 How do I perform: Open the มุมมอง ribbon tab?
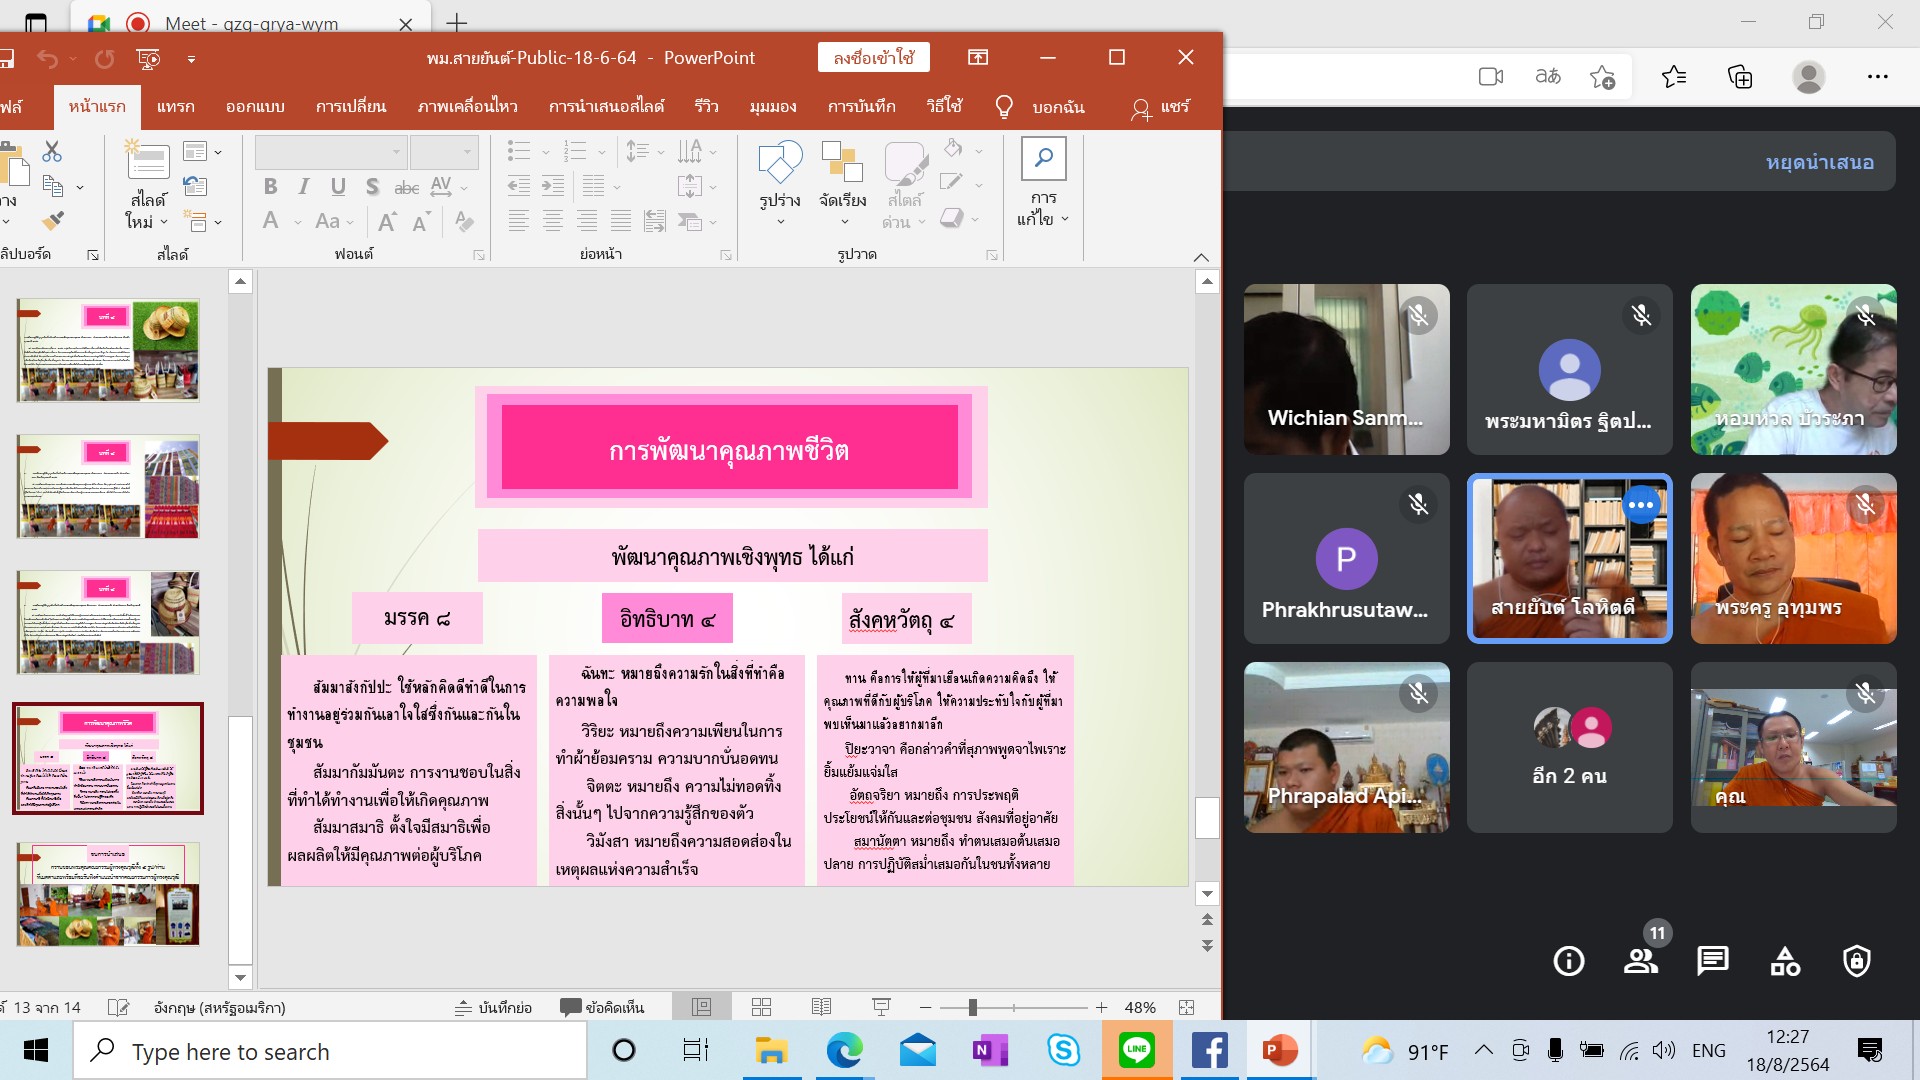[x=773, y=106]
